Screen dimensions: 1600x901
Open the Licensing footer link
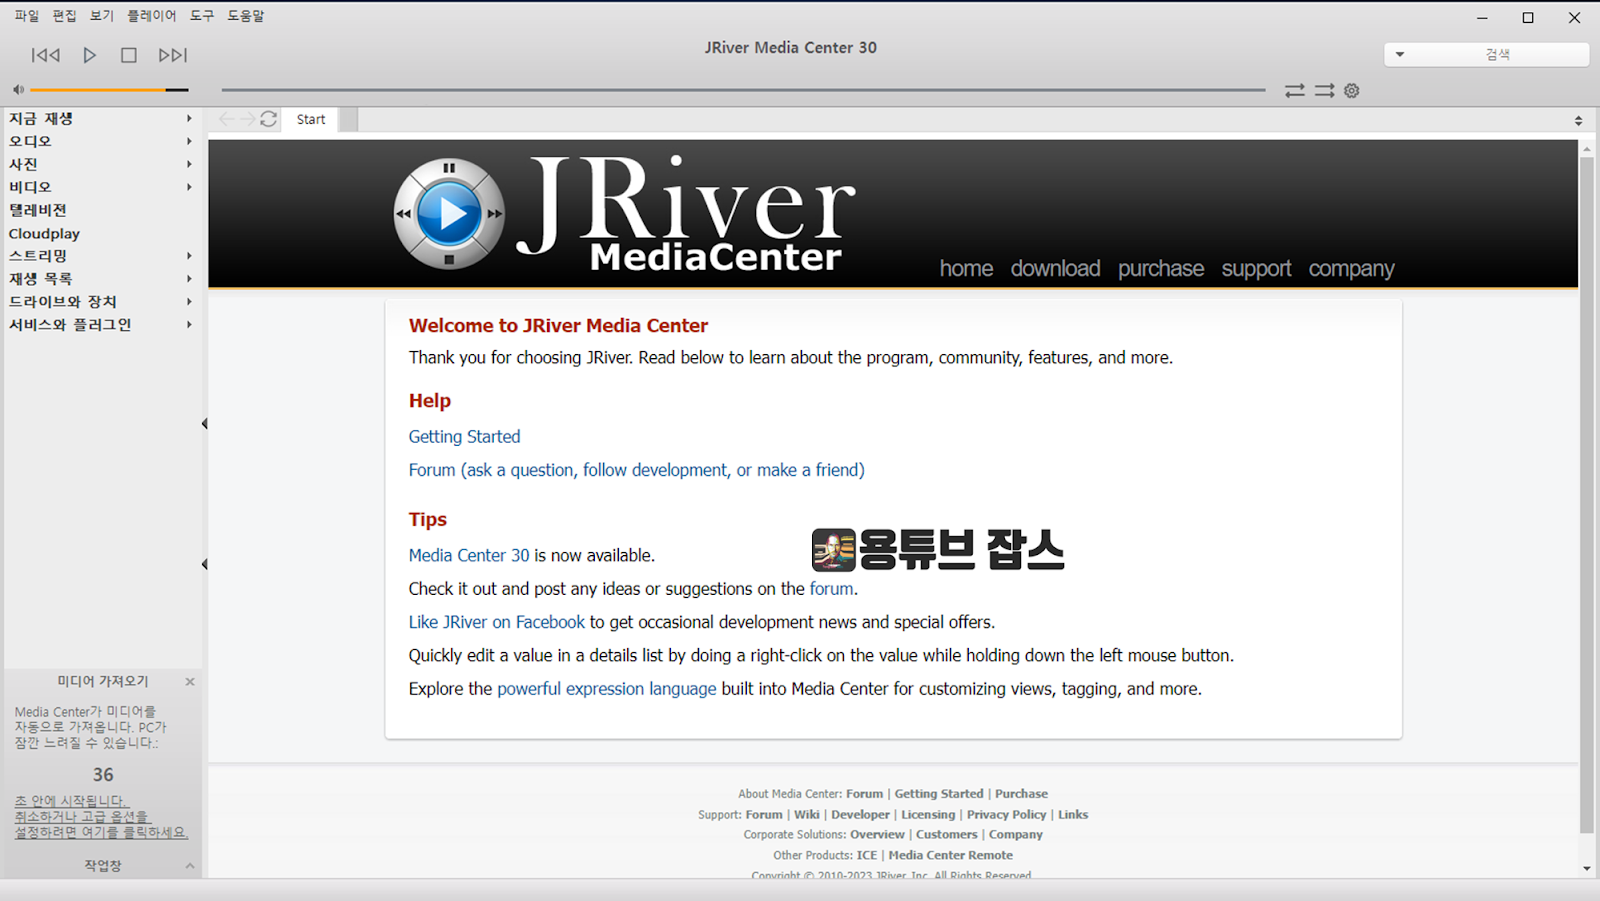[x=928, y=815]
